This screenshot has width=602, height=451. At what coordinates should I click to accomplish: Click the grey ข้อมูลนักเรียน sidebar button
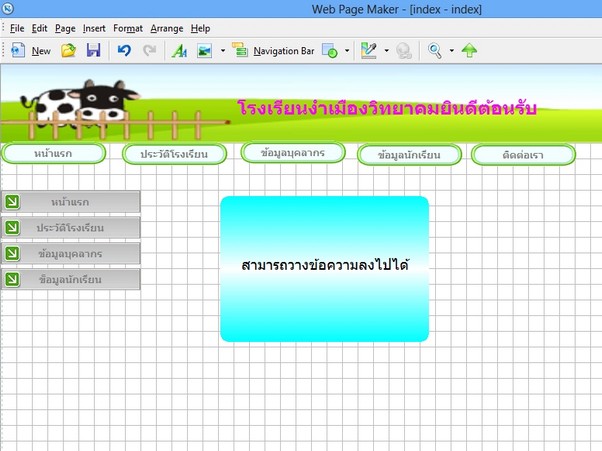tap(71, 279)
